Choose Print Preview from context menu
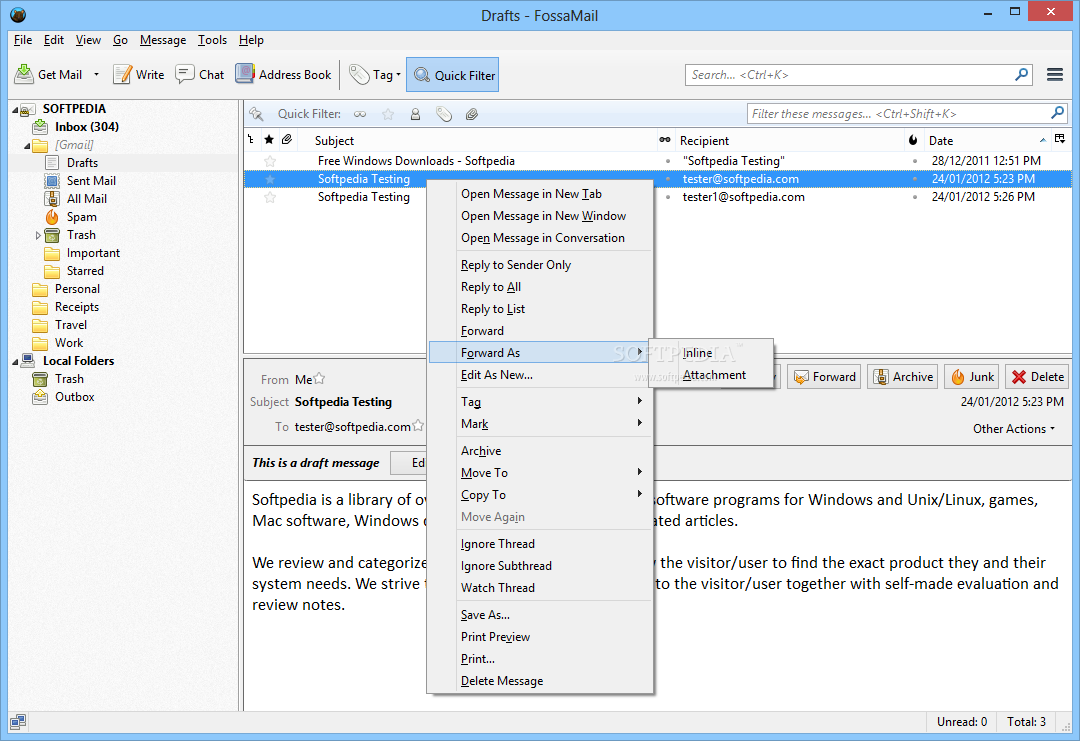The height and width of the screenshot is (741, 1080). 540,636
